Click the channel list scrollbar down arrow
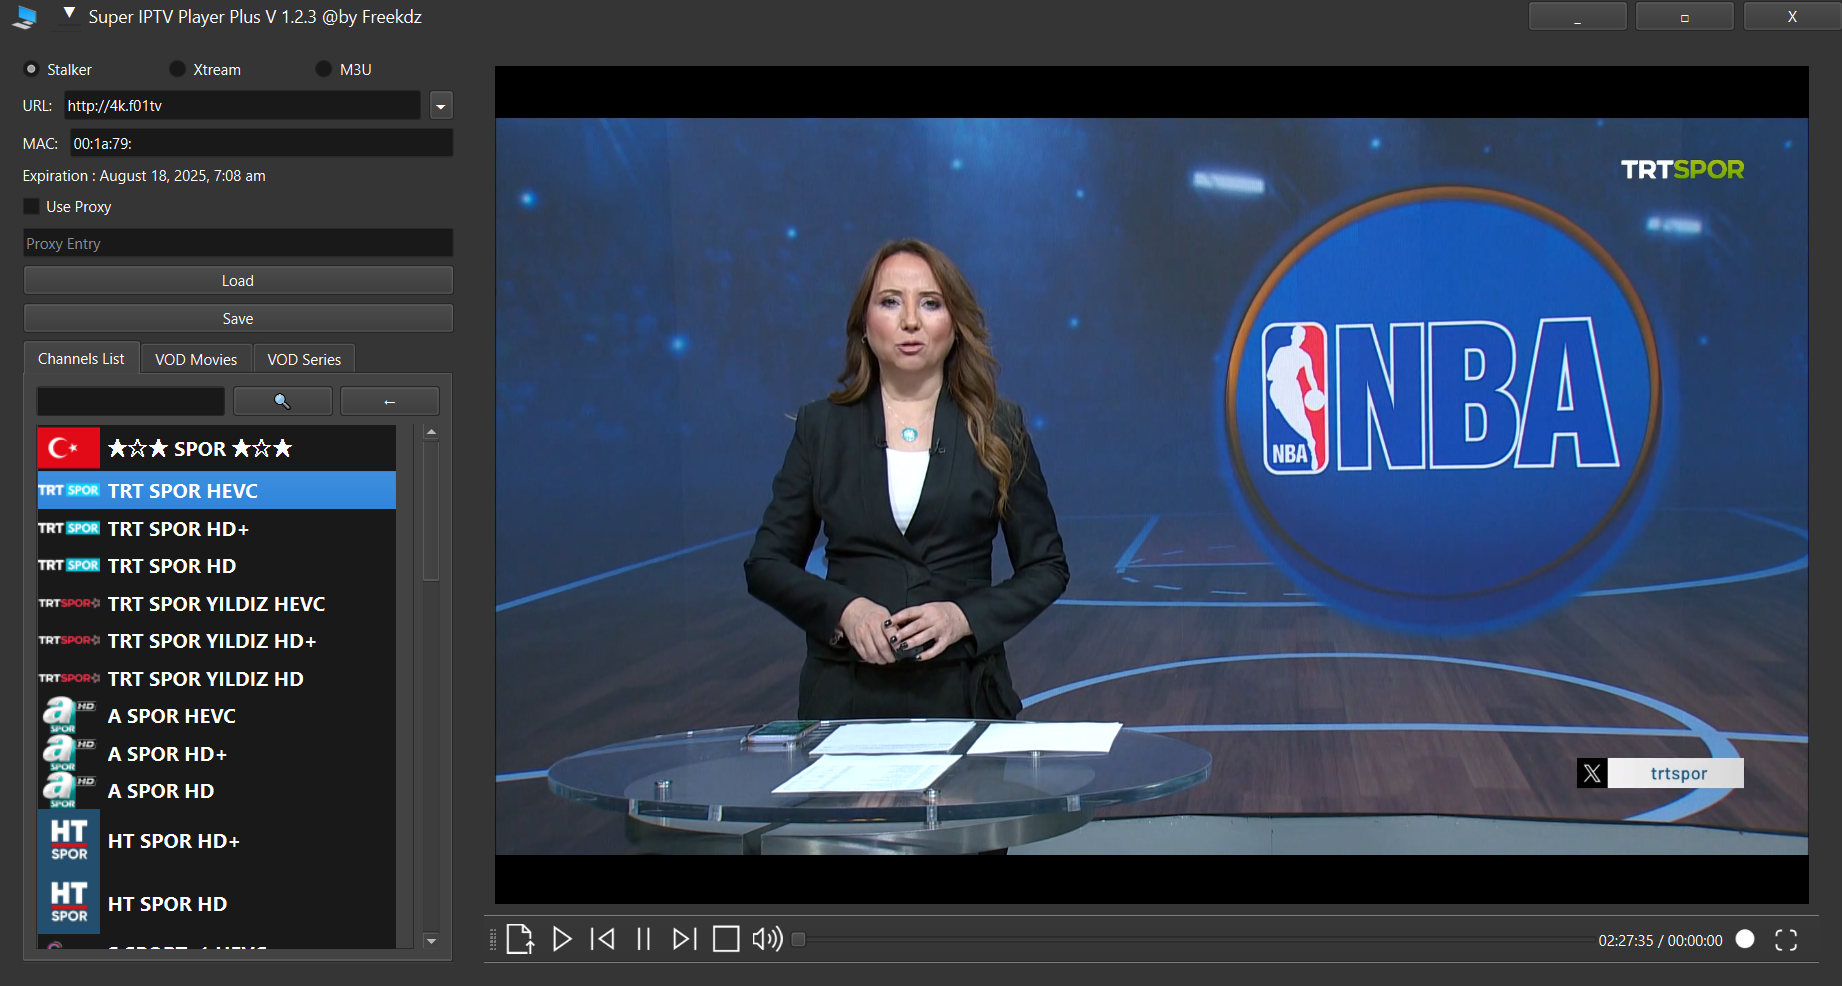This screenshot has width=1842, height=986. 431,940
